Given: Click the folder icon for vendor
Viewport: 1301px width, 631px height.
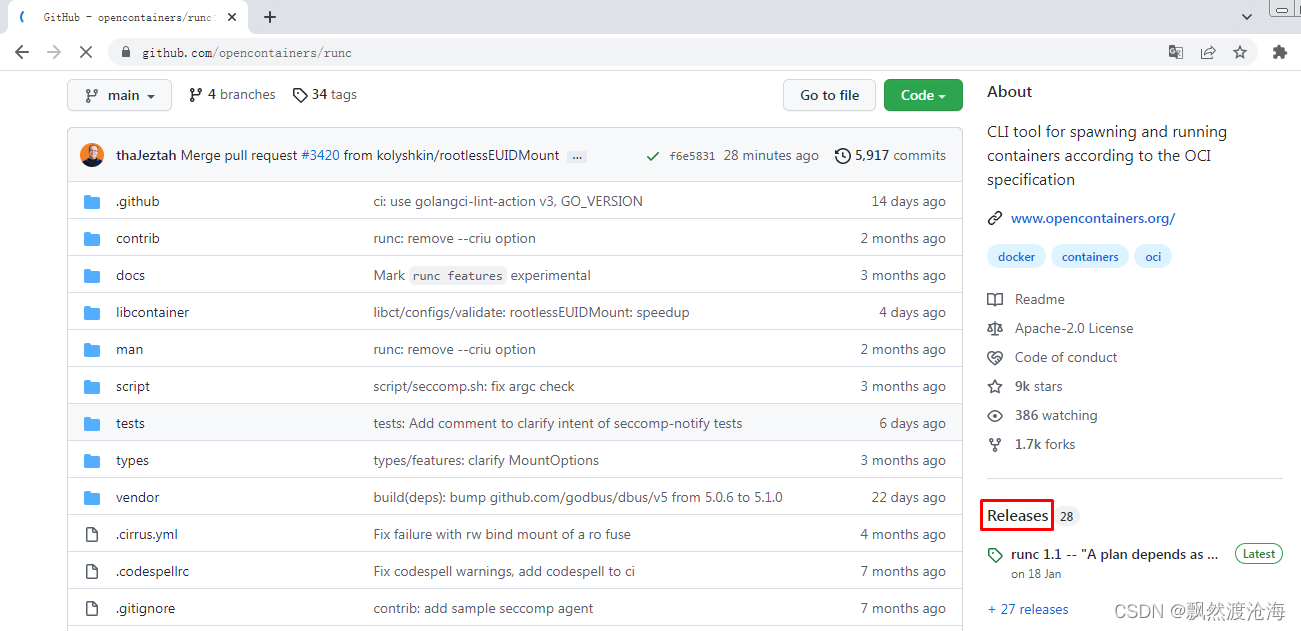Looking at the screenshot, I should 92,497.
